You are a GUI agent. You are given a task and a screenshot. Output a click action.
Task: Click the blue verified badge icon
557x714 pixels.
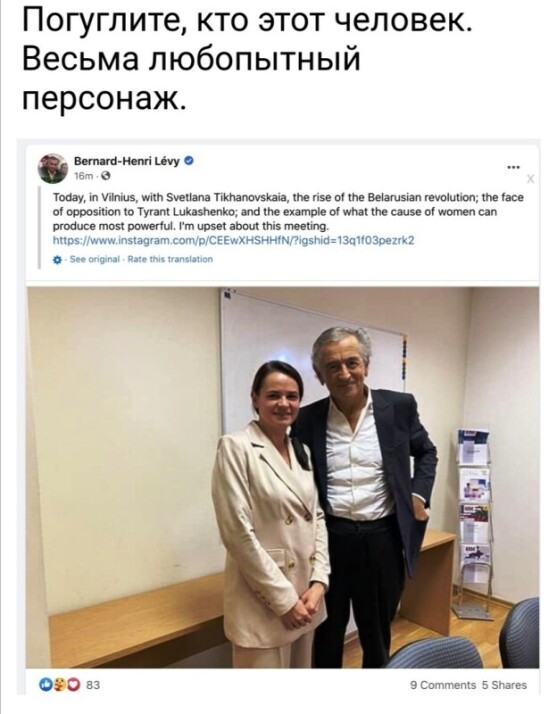(x=190, y=161)
